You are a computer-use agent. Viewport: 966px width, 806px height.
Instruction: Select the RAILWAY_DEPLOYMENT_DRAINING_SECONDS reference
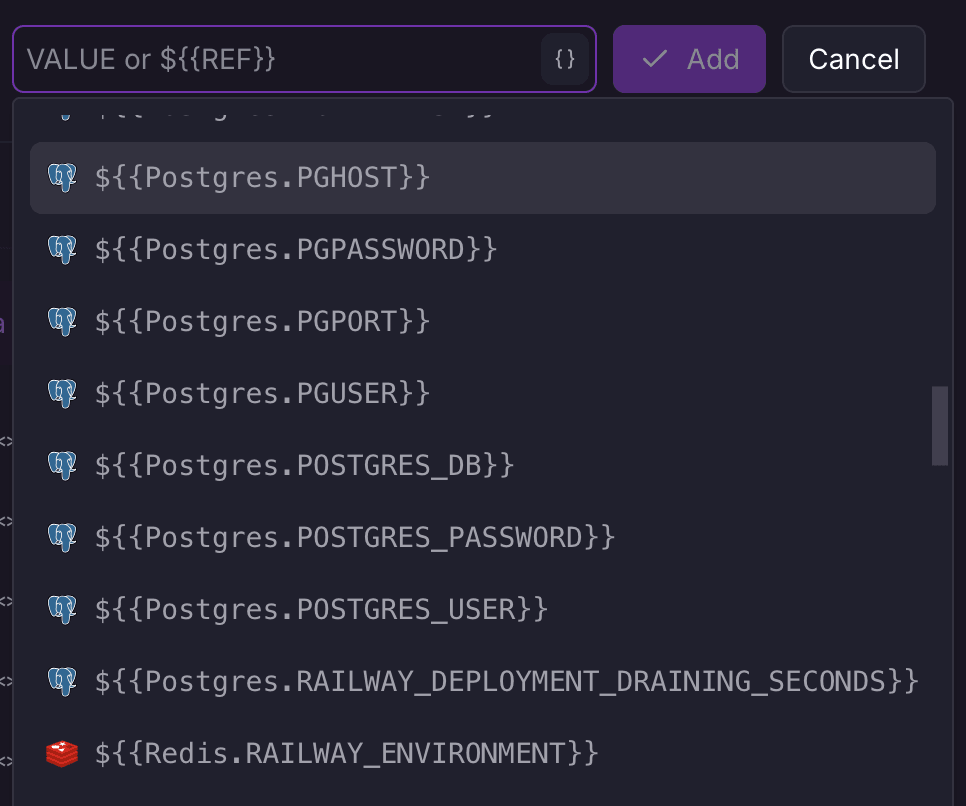(x=506, y=682)
